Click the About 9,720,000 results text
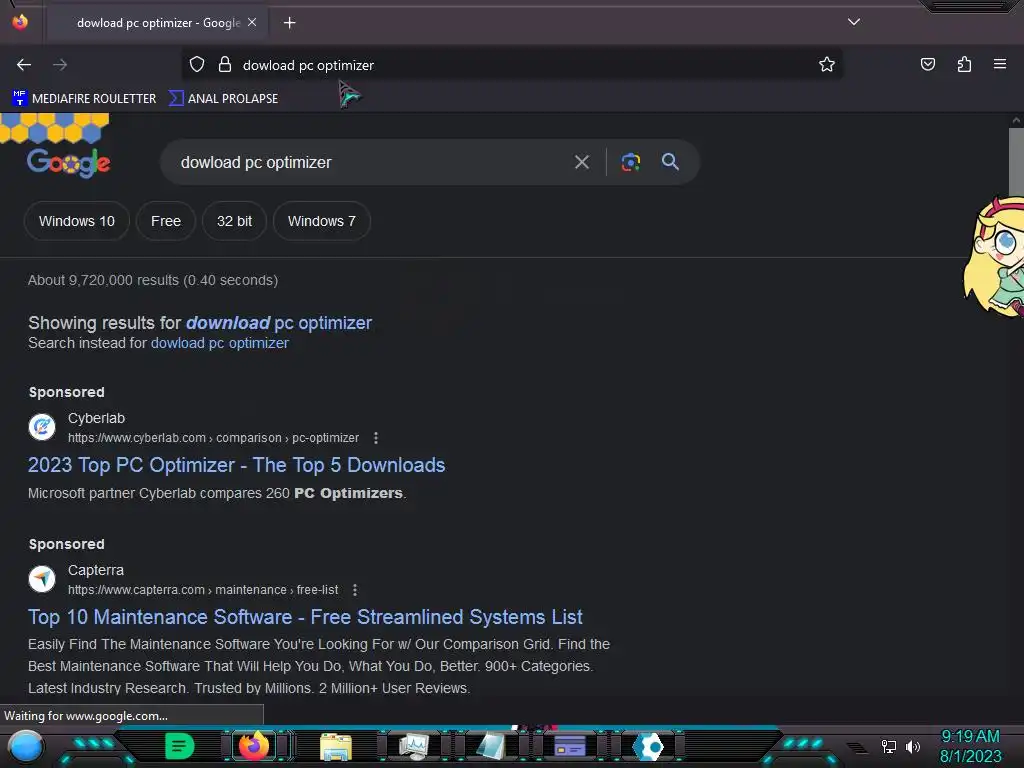1024x768 pixels. tap(153, 280)
